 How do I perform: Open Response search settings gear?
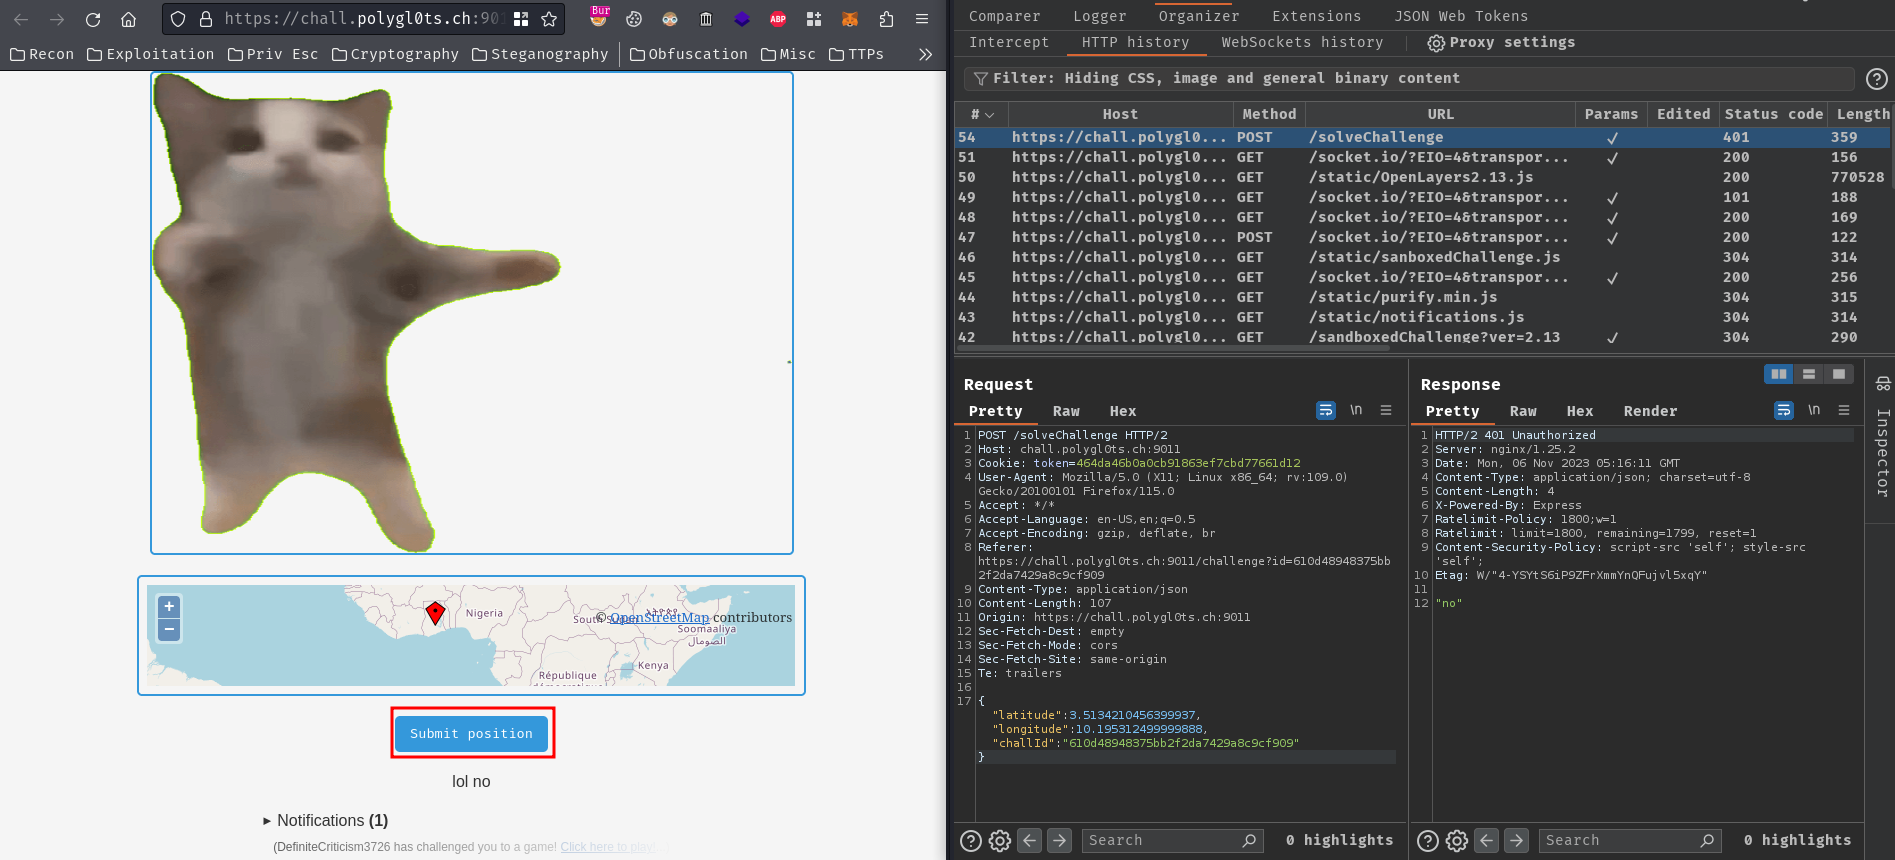click(x=1457, y=841)
